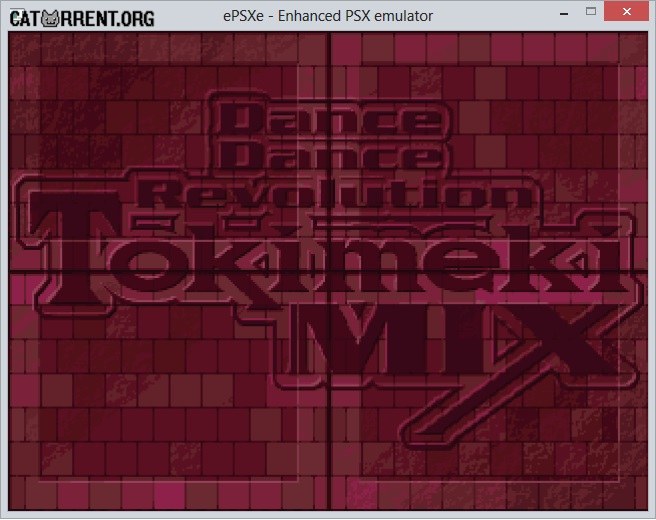
Task: Minimize the ePSXe emulator window
Action: [x=564, y=13]
